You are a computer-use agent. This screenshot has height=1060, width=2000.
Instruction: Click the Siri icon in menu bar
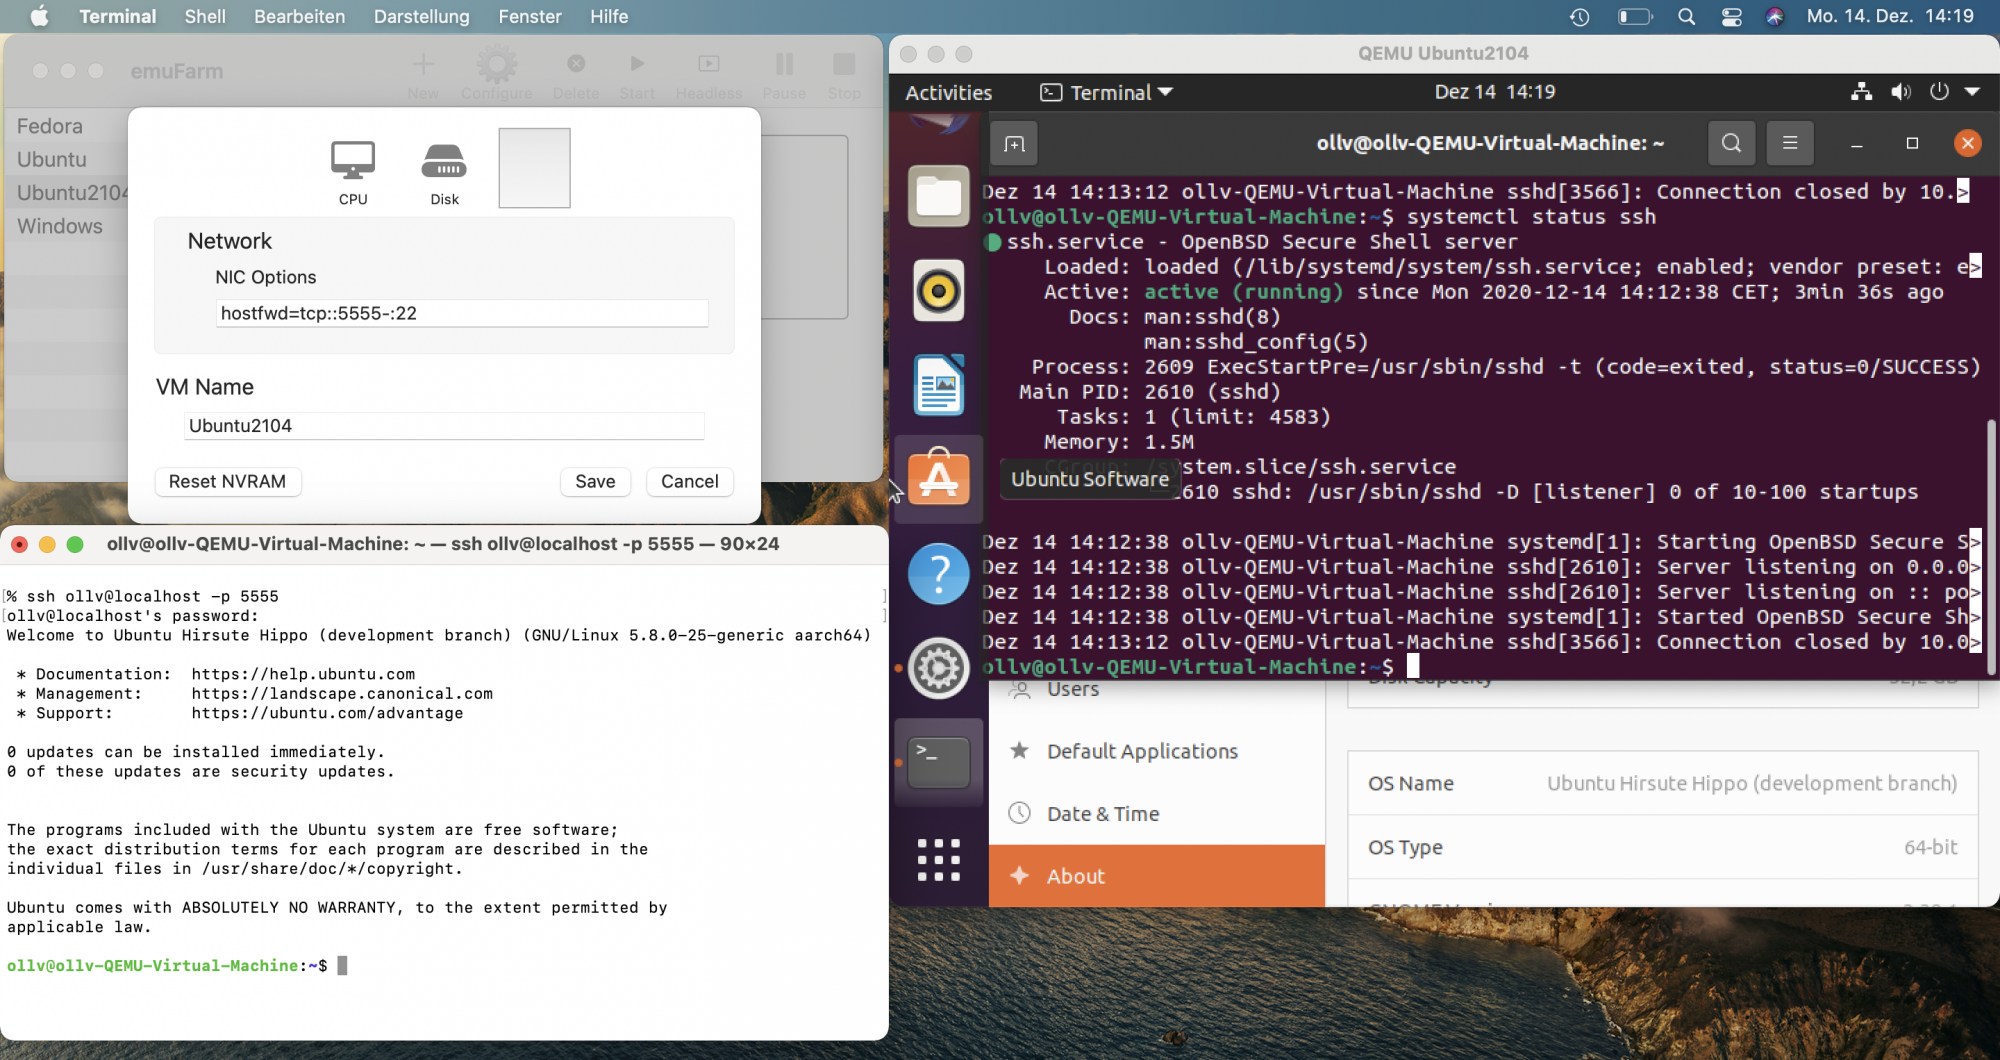tap(1775, 16)
